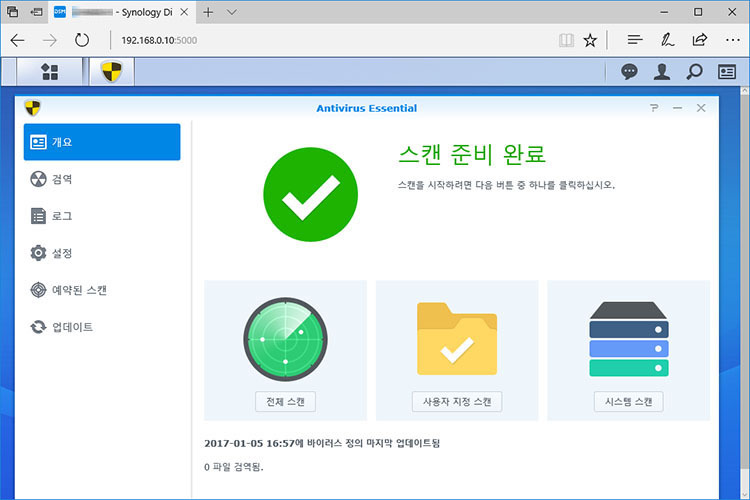Make a web note pen icon
This screenshot has width=750, height=500.
pos(667,40)
